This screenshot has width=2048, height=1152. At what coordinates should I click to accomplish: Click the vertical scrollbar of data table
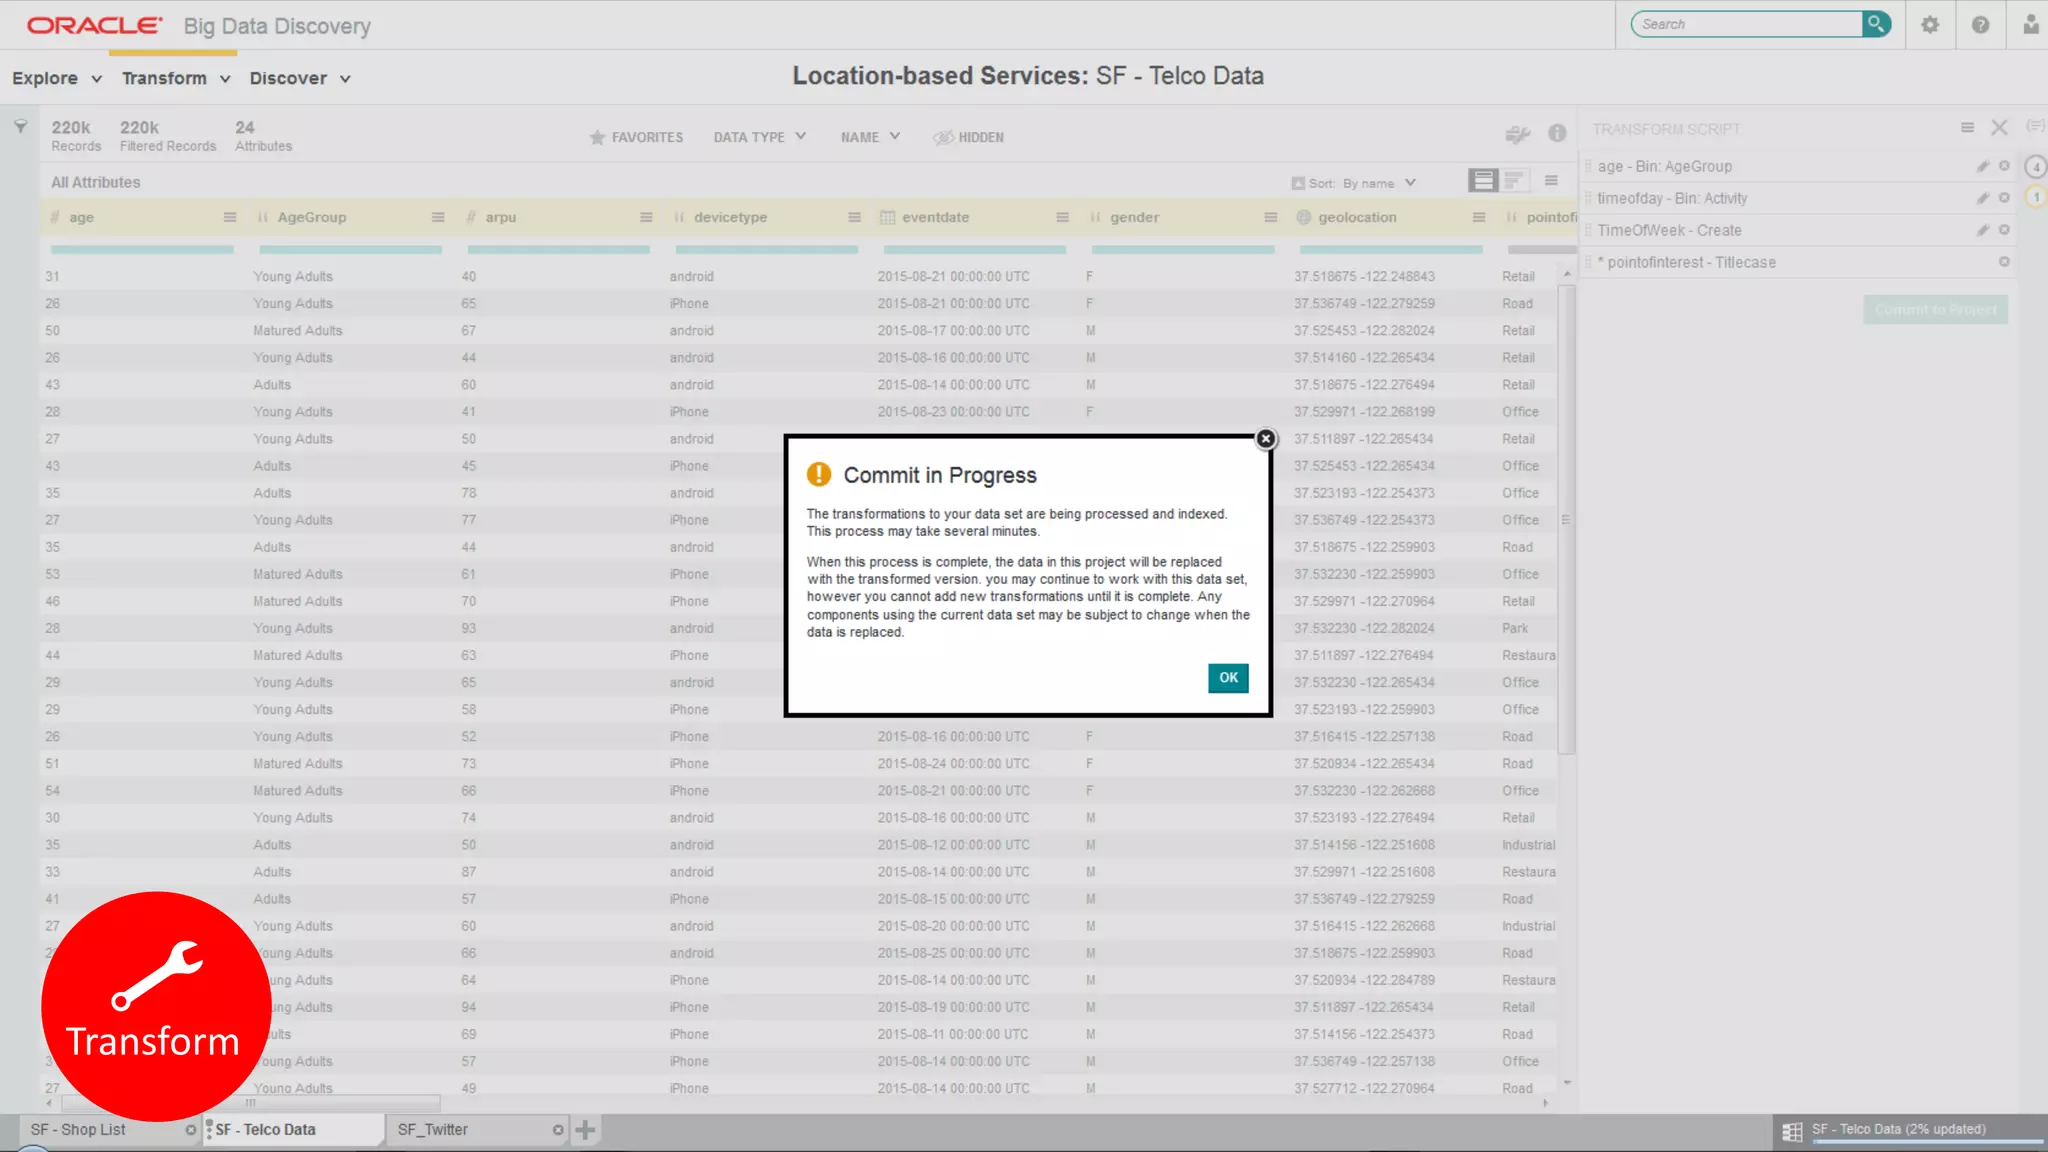[1566, 520]
